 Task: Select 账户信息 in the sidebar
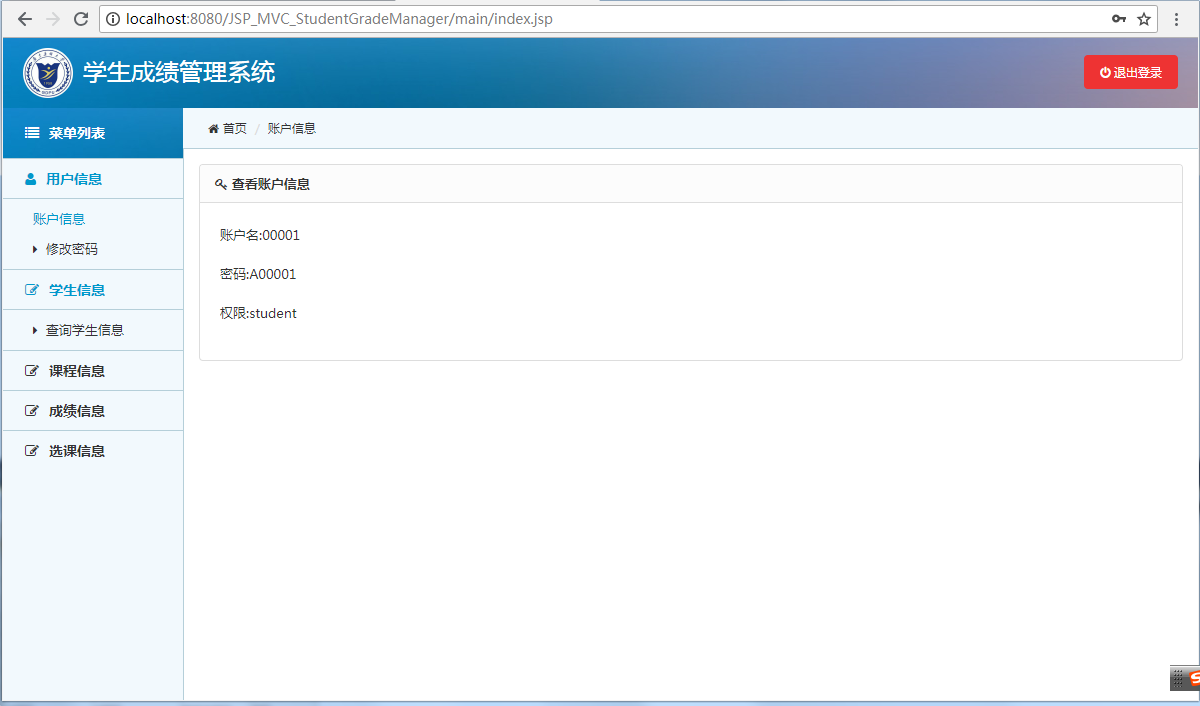click(x=59, y=219)
